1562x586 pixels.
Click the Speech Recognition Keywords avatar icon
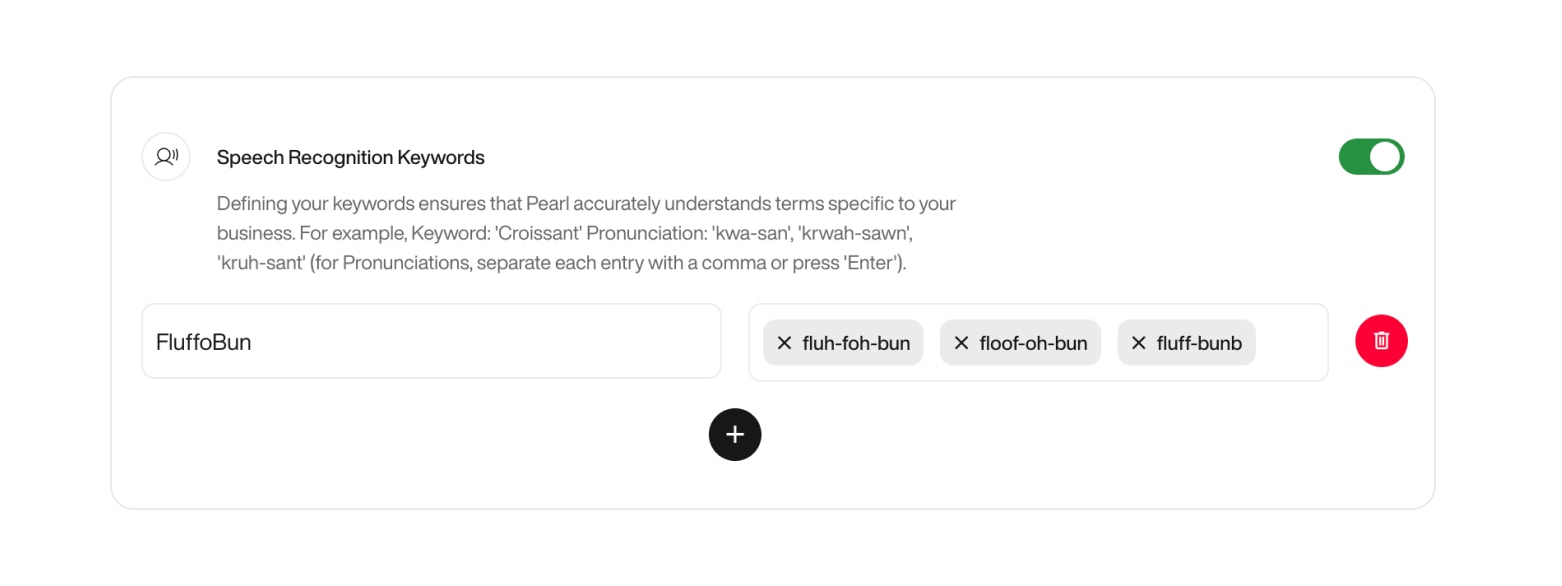[x=166, y=156]
